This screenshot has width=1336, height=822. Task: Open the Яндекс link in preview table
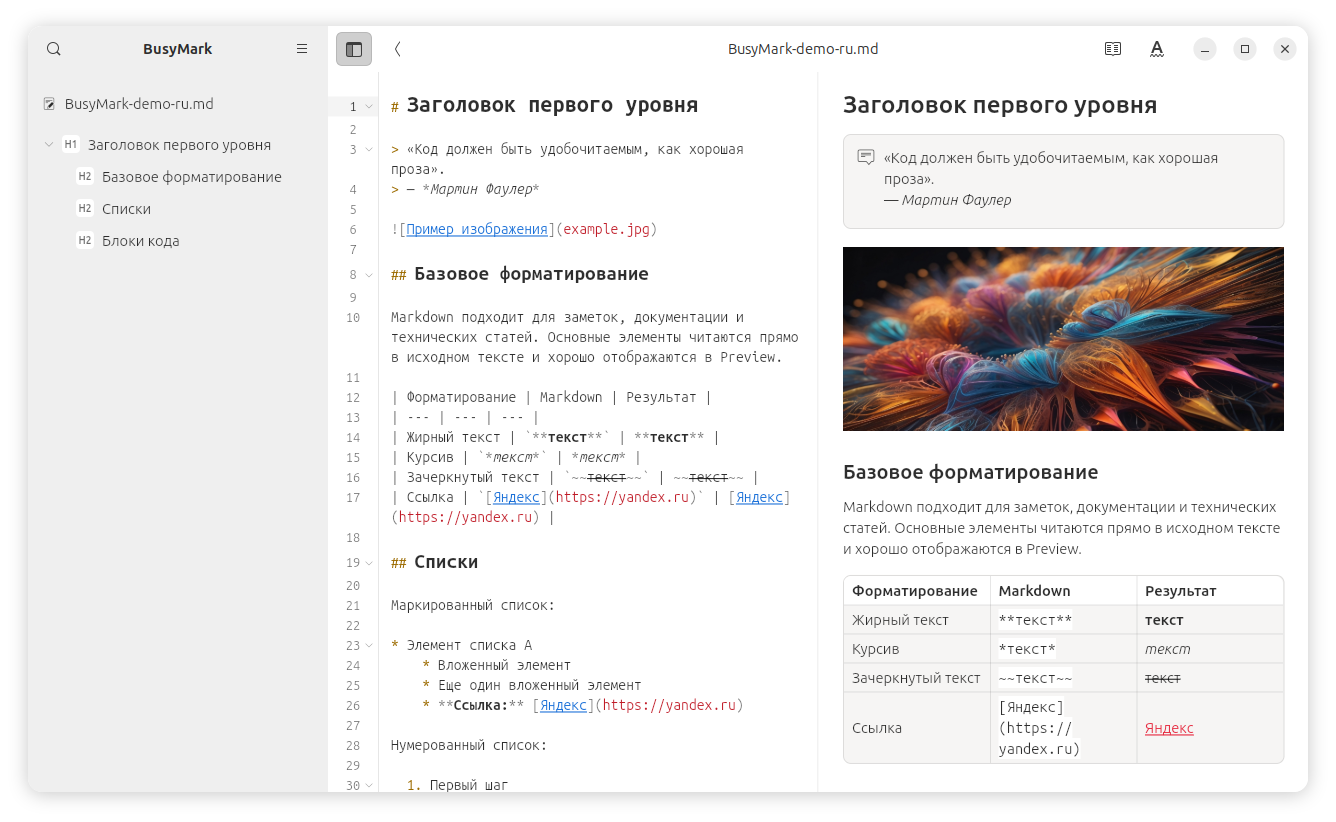(x=1169, y=728)
